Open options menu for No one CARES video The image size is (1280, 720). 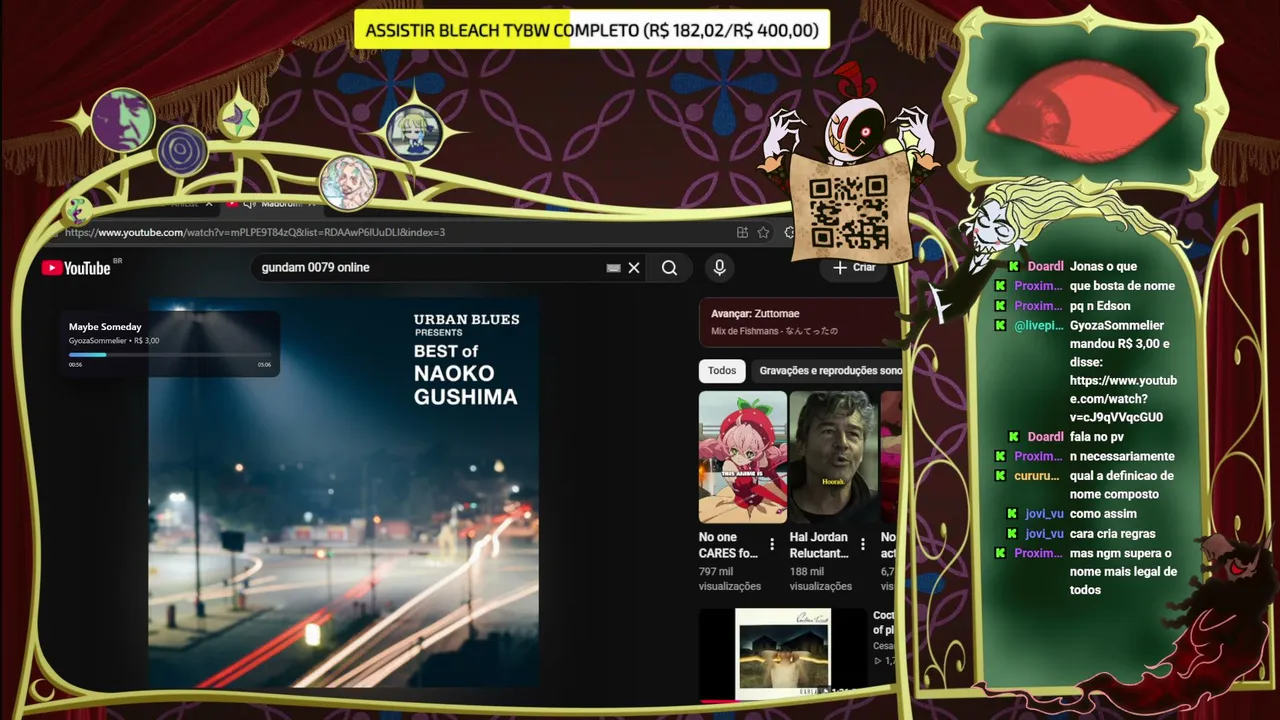[x=772, y=545]
